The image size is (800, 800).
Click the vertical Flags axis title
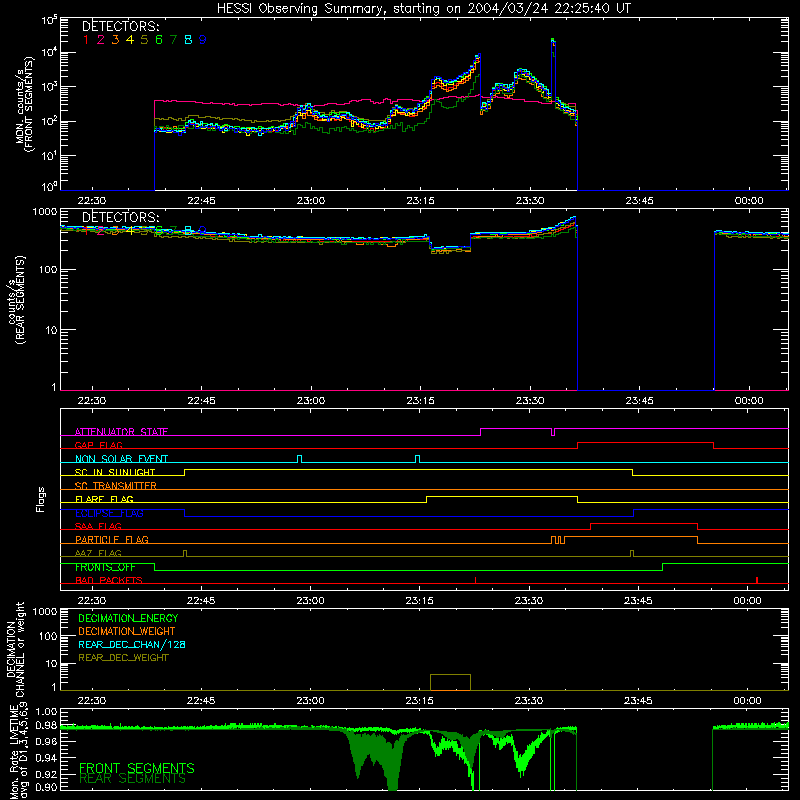pos(41,499)
